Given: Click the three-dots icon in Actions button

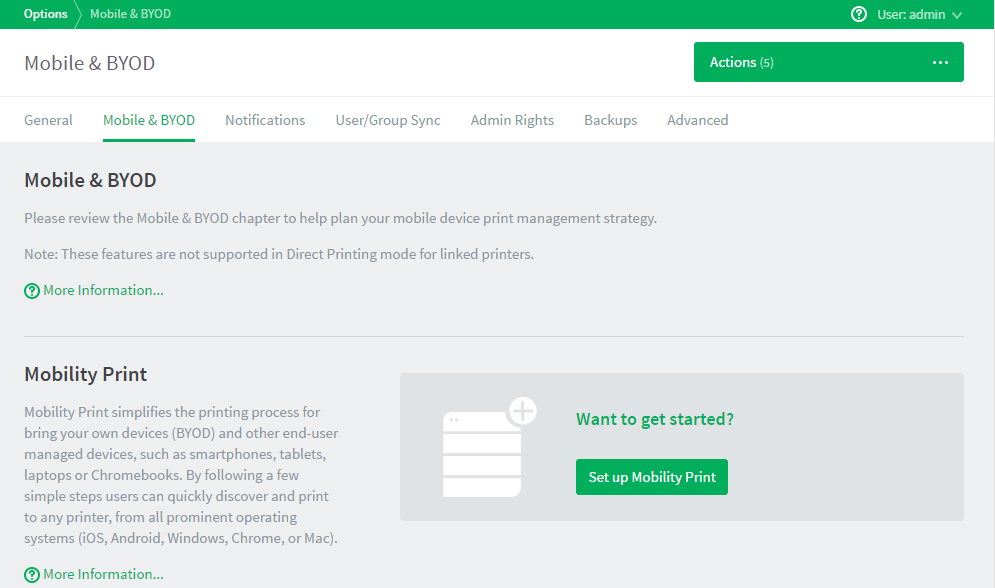Looking at the screenshot, I should click(x=940, y=62).
